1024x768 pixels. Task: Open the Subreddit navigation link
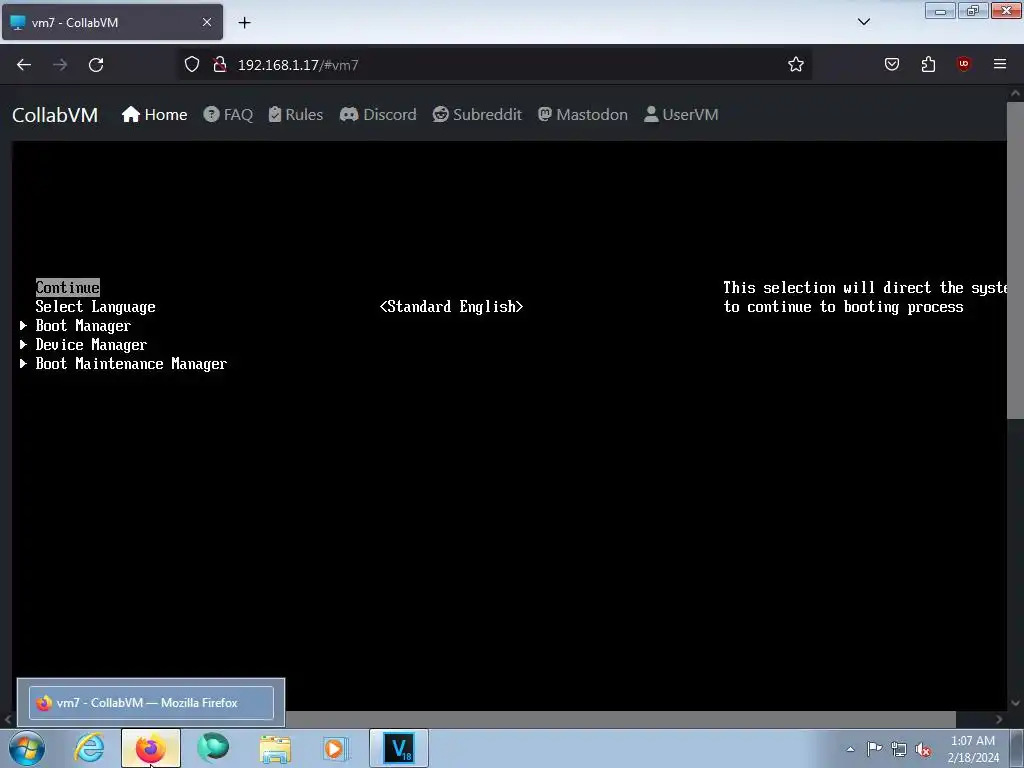point(477,115)
